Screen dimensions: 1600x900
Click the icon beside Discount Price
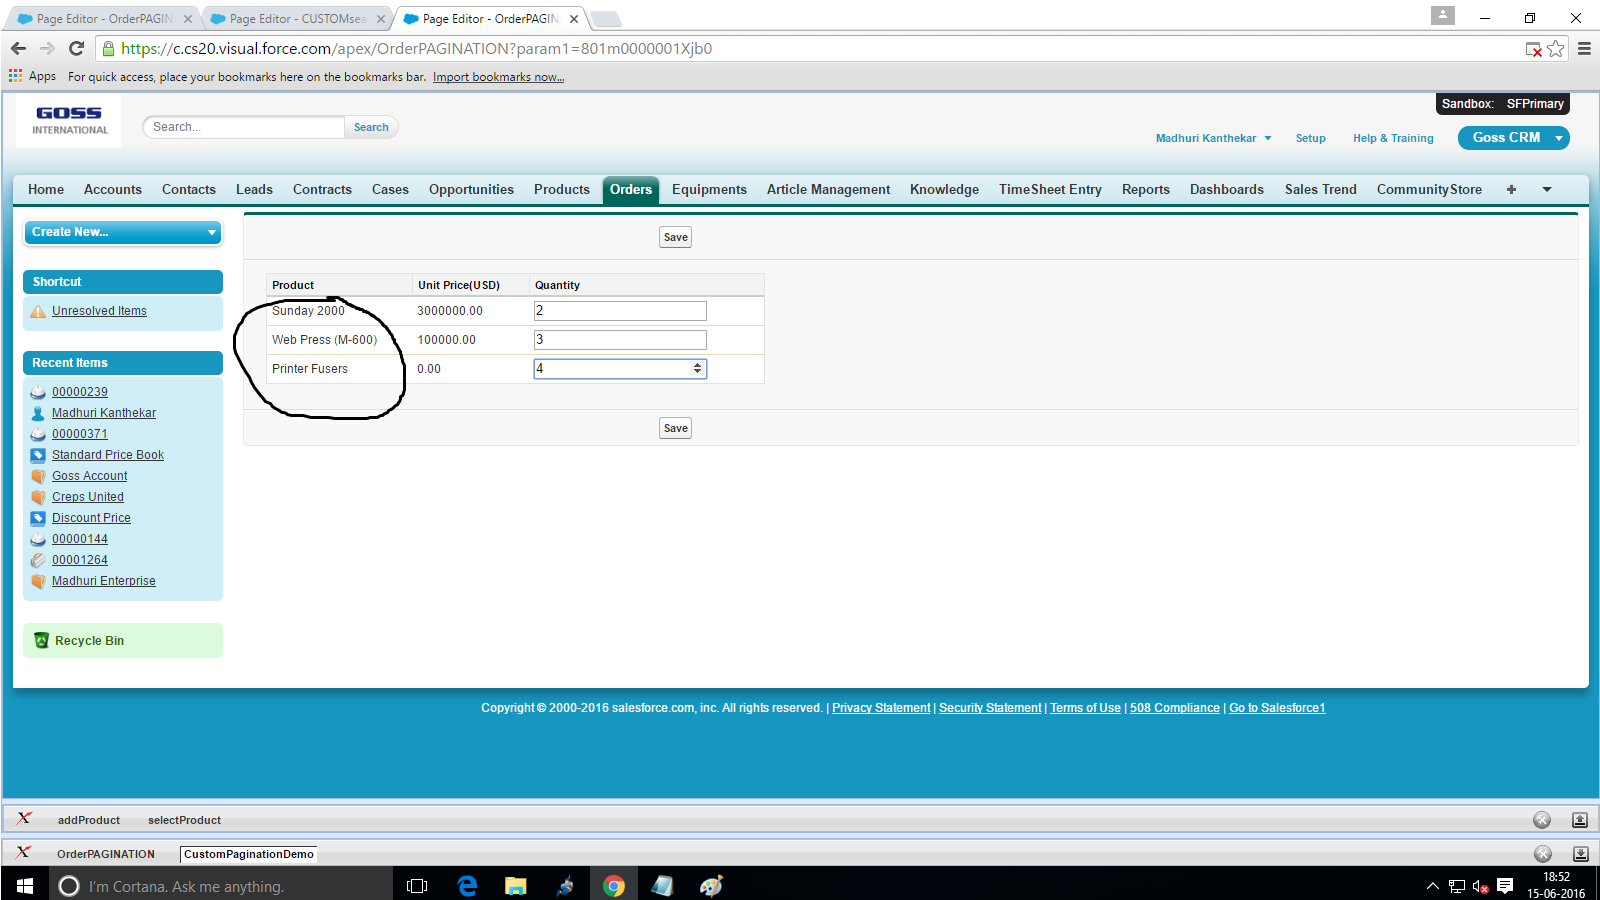38,518
